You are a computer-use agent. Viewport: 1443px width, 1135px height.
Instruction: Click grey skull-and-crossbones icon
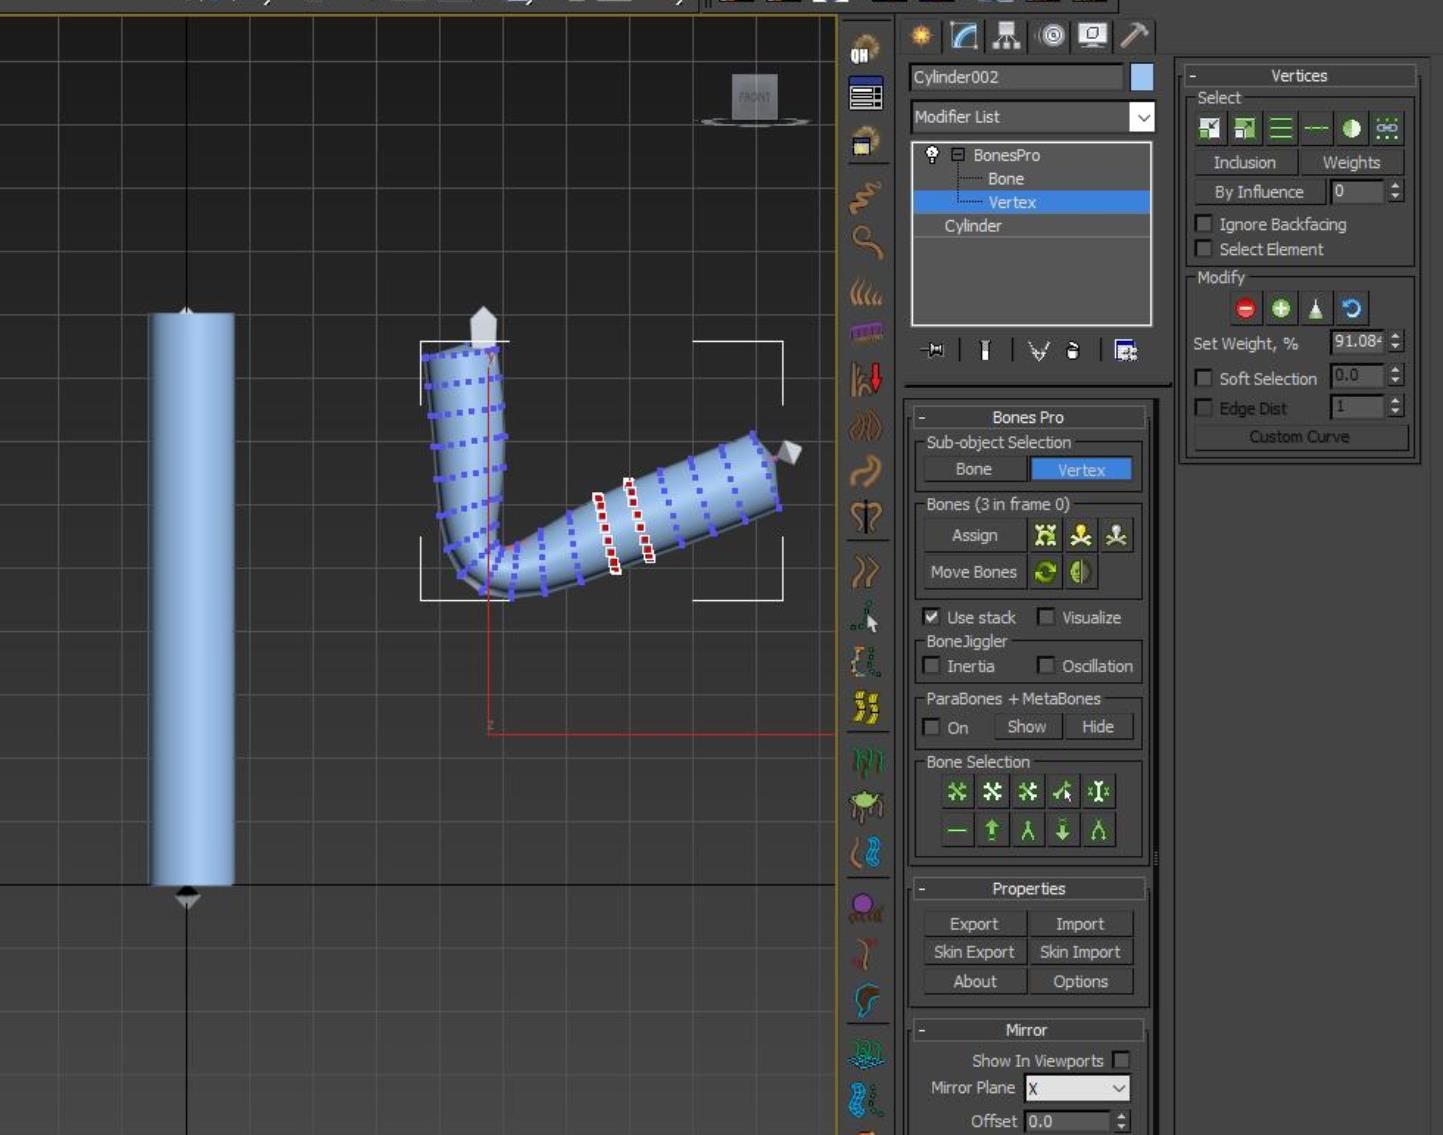(1116, 535)
